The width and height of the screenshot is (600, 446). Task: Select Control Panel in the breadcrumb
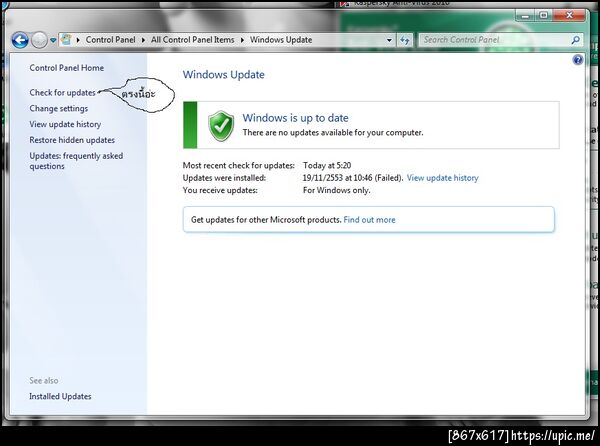coord(110,40)
